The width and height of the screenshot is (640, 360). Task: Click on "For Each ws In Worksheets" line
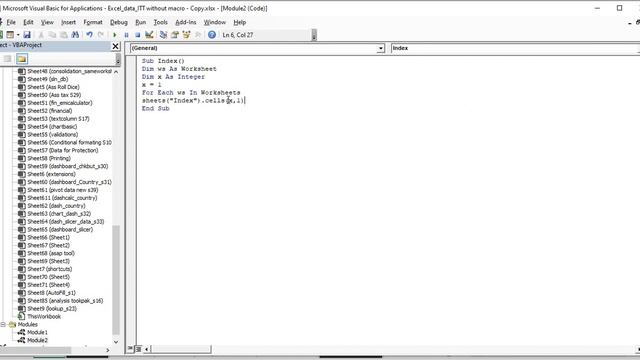pos(191,93)
